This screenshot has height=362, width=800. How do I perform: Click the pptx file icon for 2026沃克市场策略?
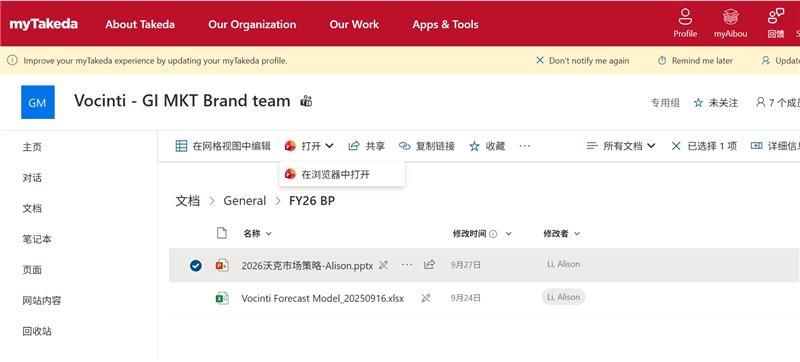pyautogui.click(x=222, y=265)
